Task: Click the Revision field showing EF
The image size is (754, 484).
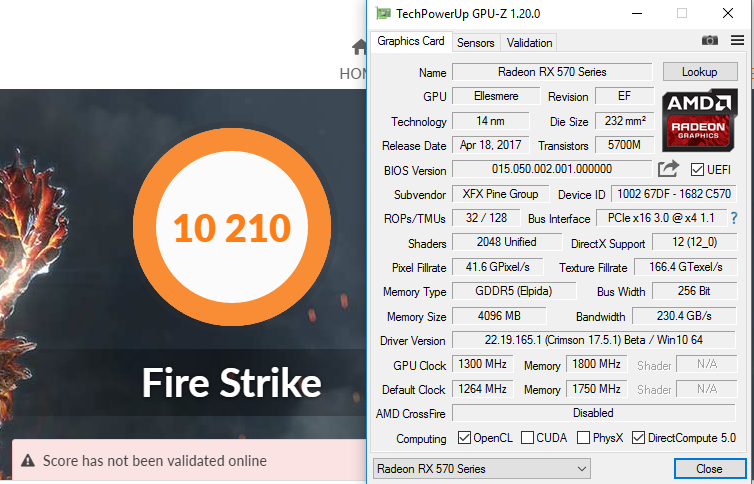Action: [624, 96]
